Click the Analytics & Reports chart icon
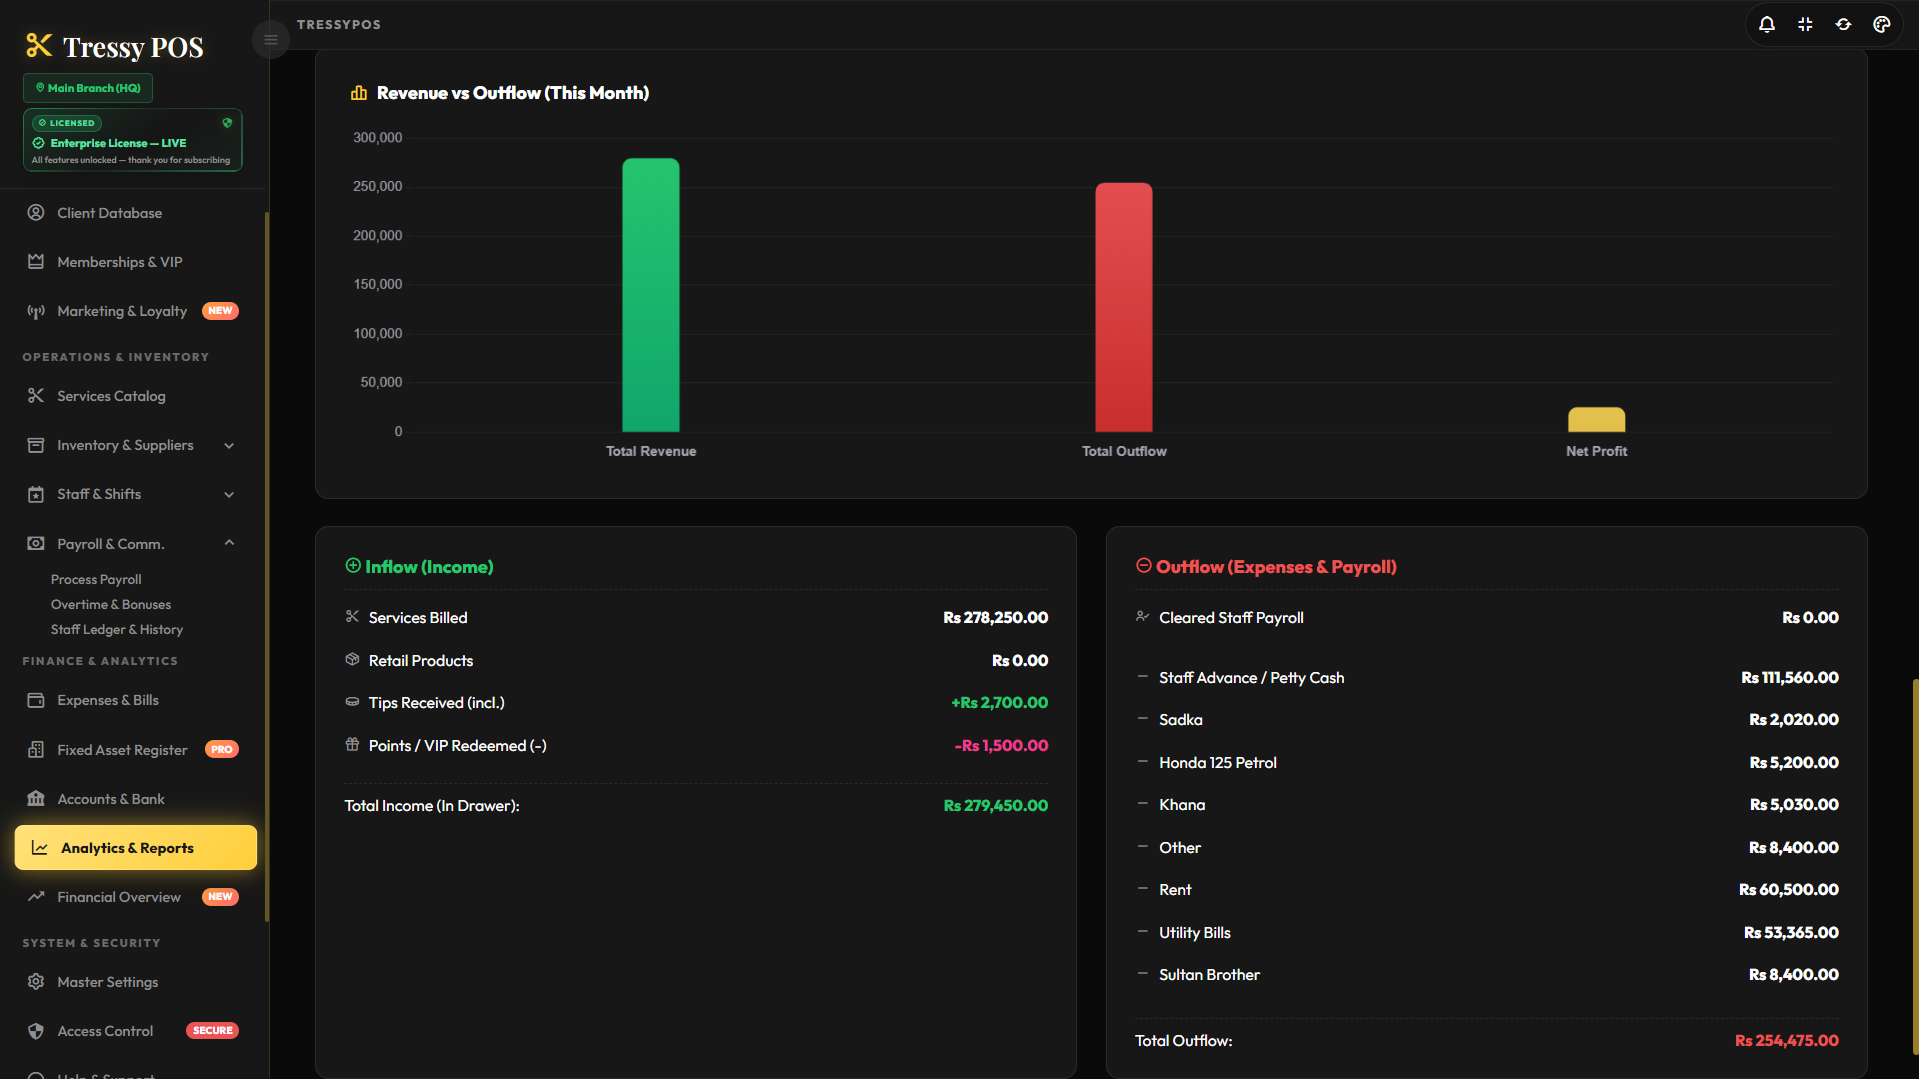This screenshot has height=1079, width=1919. point(40,848)
